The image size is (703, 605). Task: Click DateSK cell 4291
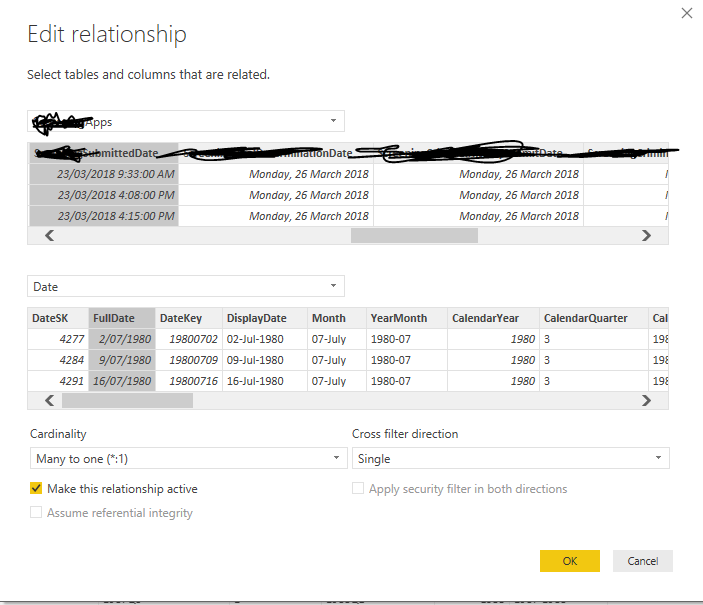58,381
